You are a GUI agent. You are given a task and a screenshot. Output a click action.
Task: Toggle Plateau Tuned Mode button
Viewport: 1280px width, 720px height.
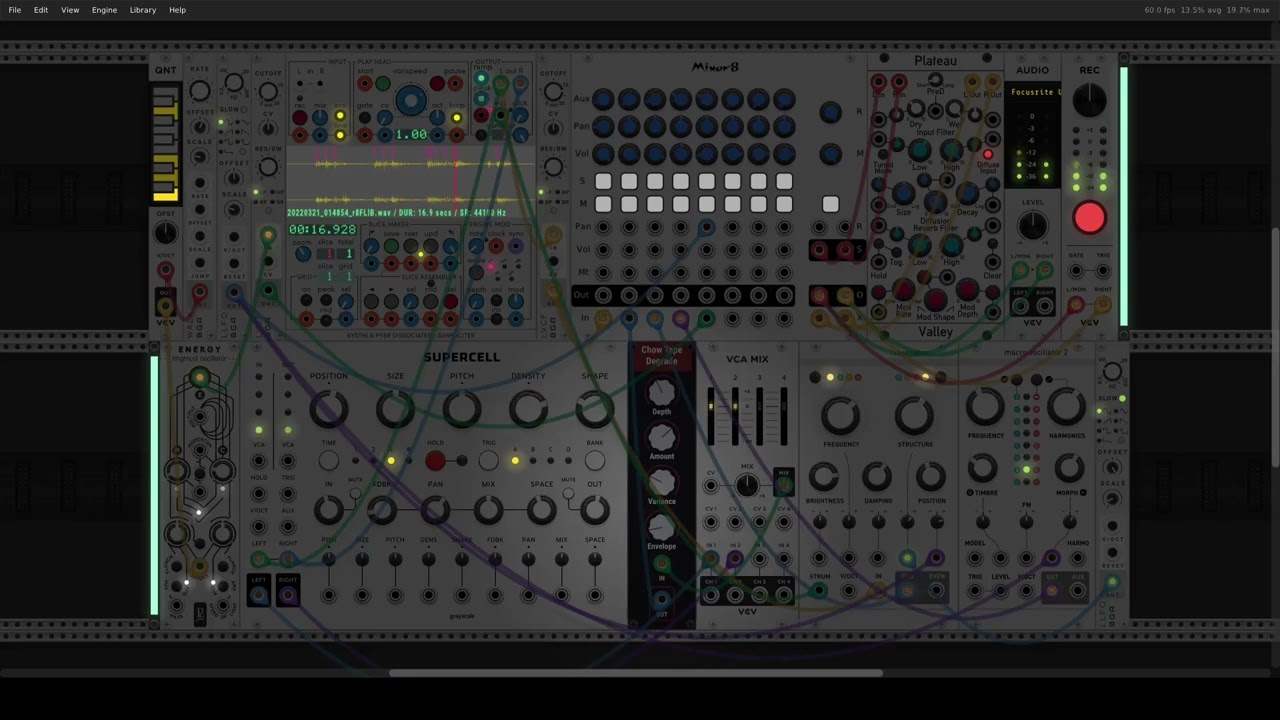click(x=881, y=153)
